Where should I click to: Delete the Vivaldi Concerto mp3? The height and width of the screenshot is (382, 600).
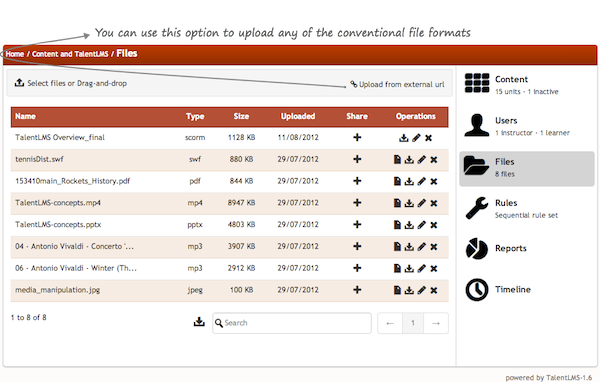coord(434,247)
